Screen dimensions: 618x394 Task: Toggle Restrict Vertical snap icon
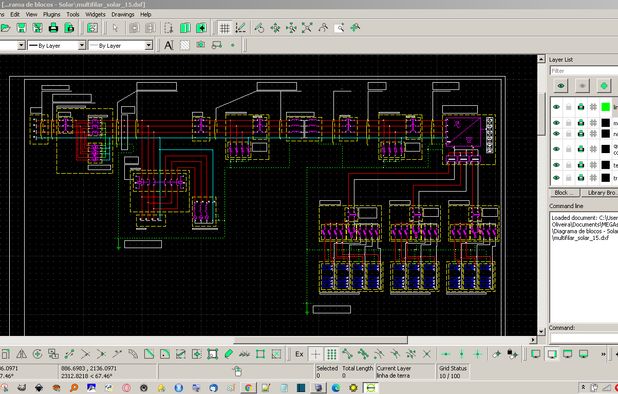[462, 354]
